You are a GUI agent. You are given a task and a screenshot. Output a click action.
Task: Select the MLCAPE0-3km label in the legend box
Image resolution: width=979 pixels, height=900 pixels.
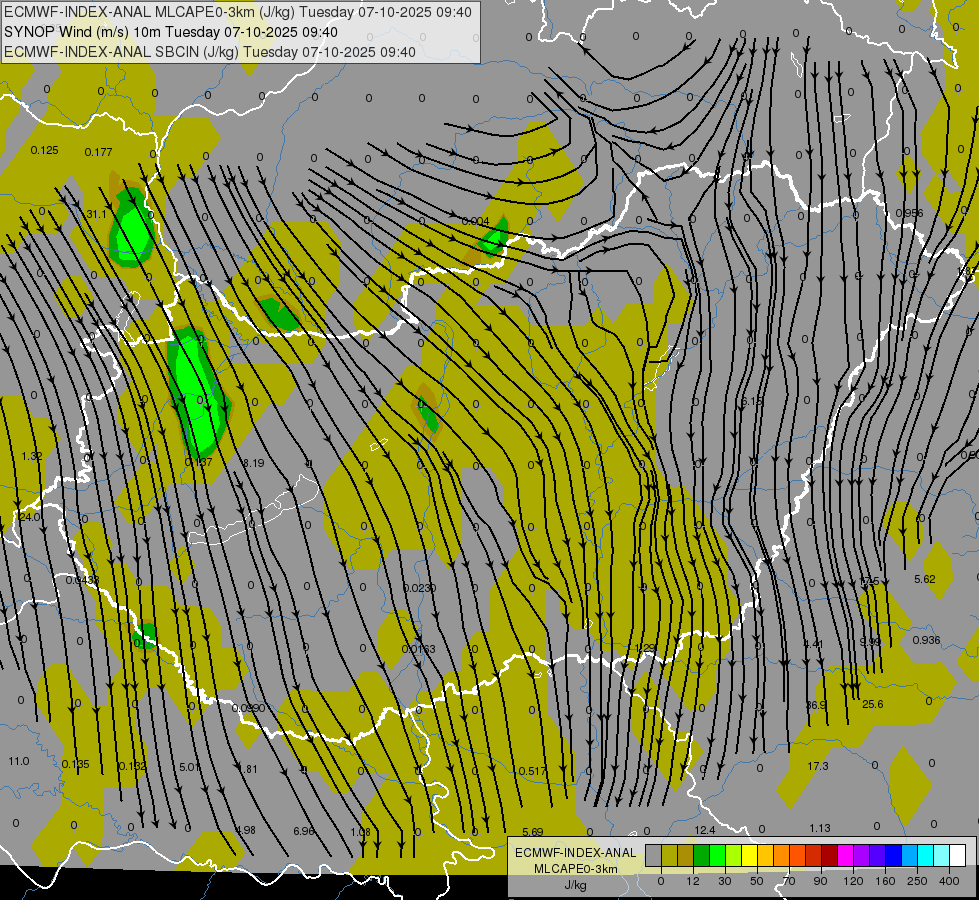click(576, 869)
